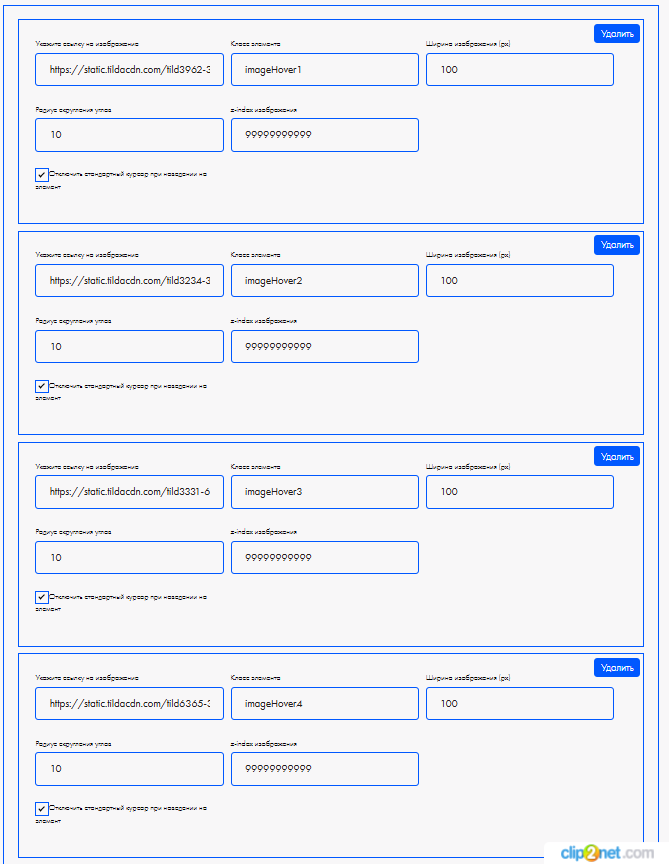Edit the element class field imageHover2
This screenshot has width=669, height=864.
[x=324, y=281]
